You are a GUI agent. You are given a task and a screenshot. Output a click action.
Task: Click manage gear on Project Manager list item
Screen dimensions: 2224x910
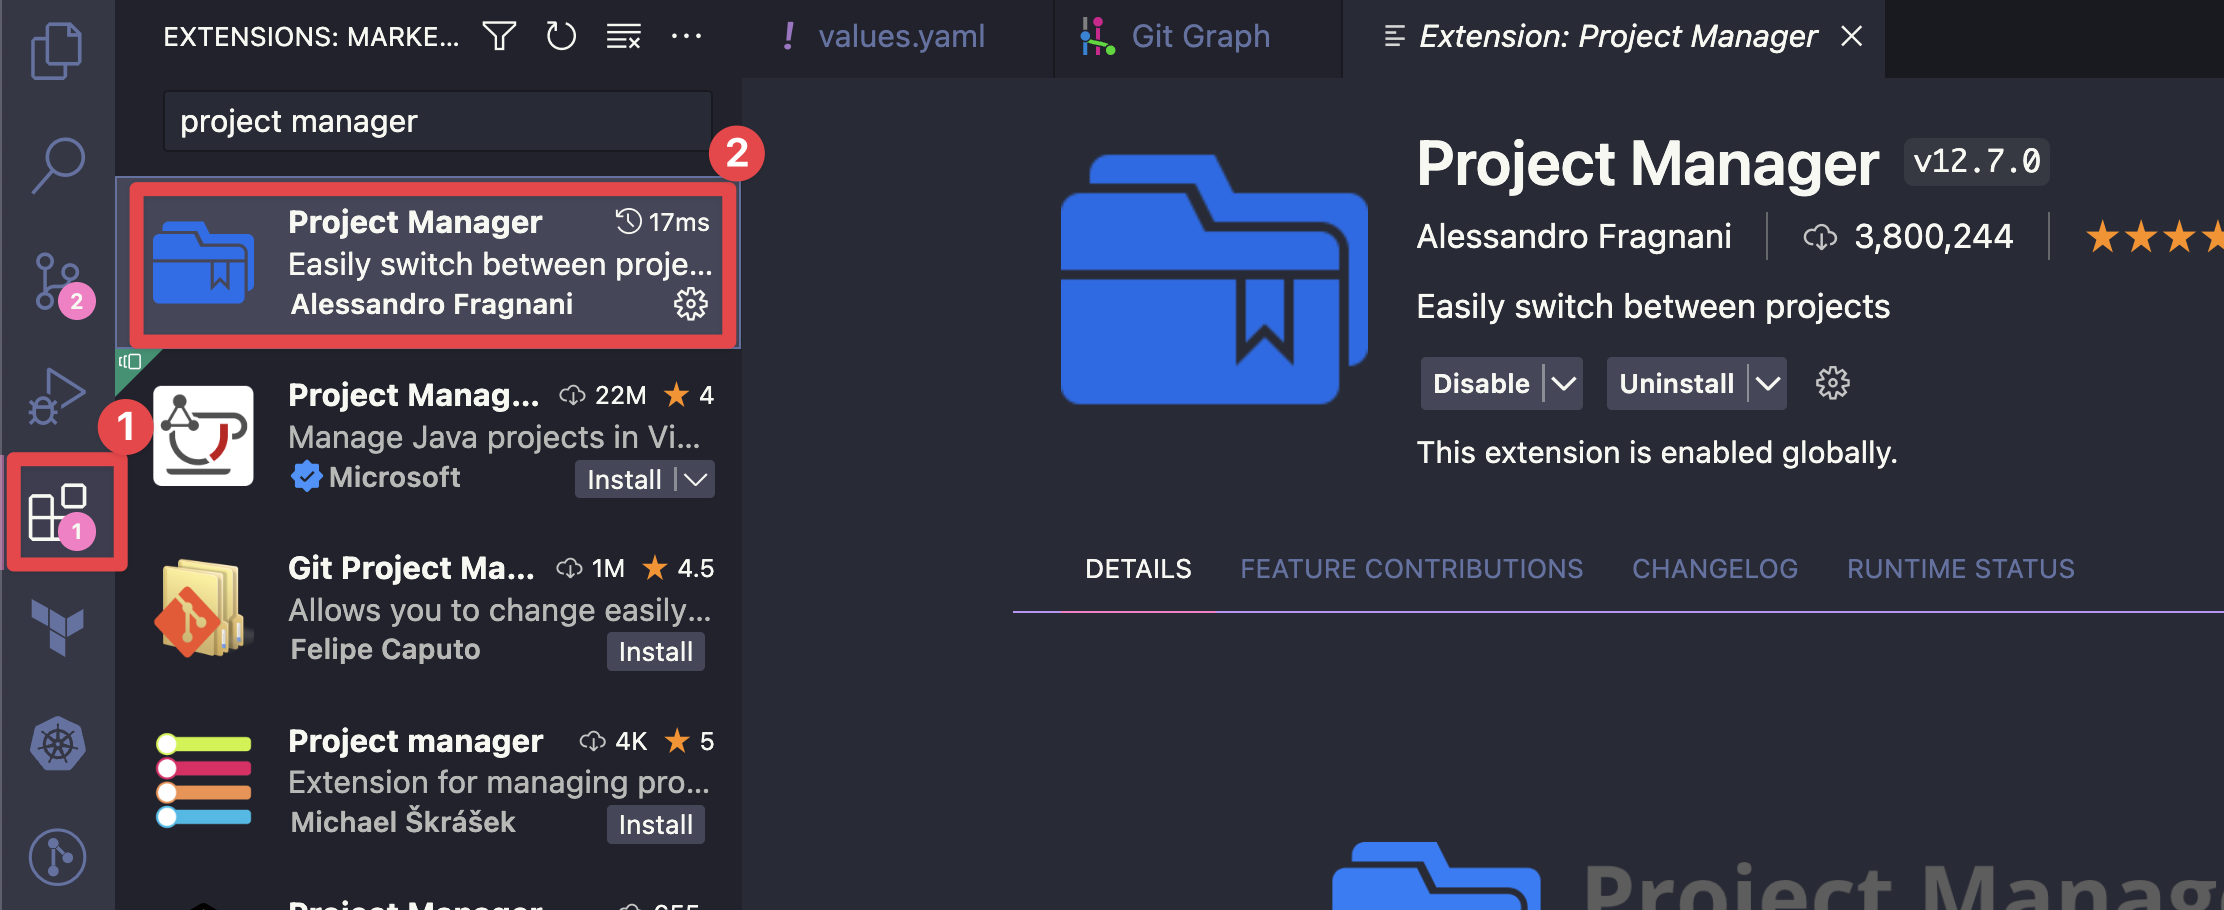[x=690, y=304]
